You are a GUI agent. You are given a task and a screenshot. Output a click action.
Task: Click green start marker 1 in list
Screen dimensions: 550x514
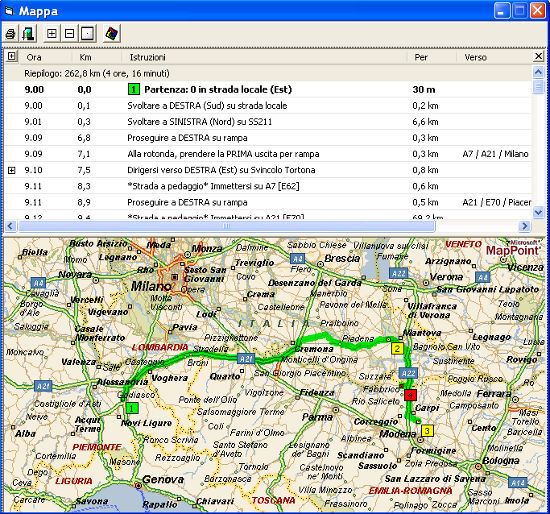pyautogui.click(x=134, y=89)
